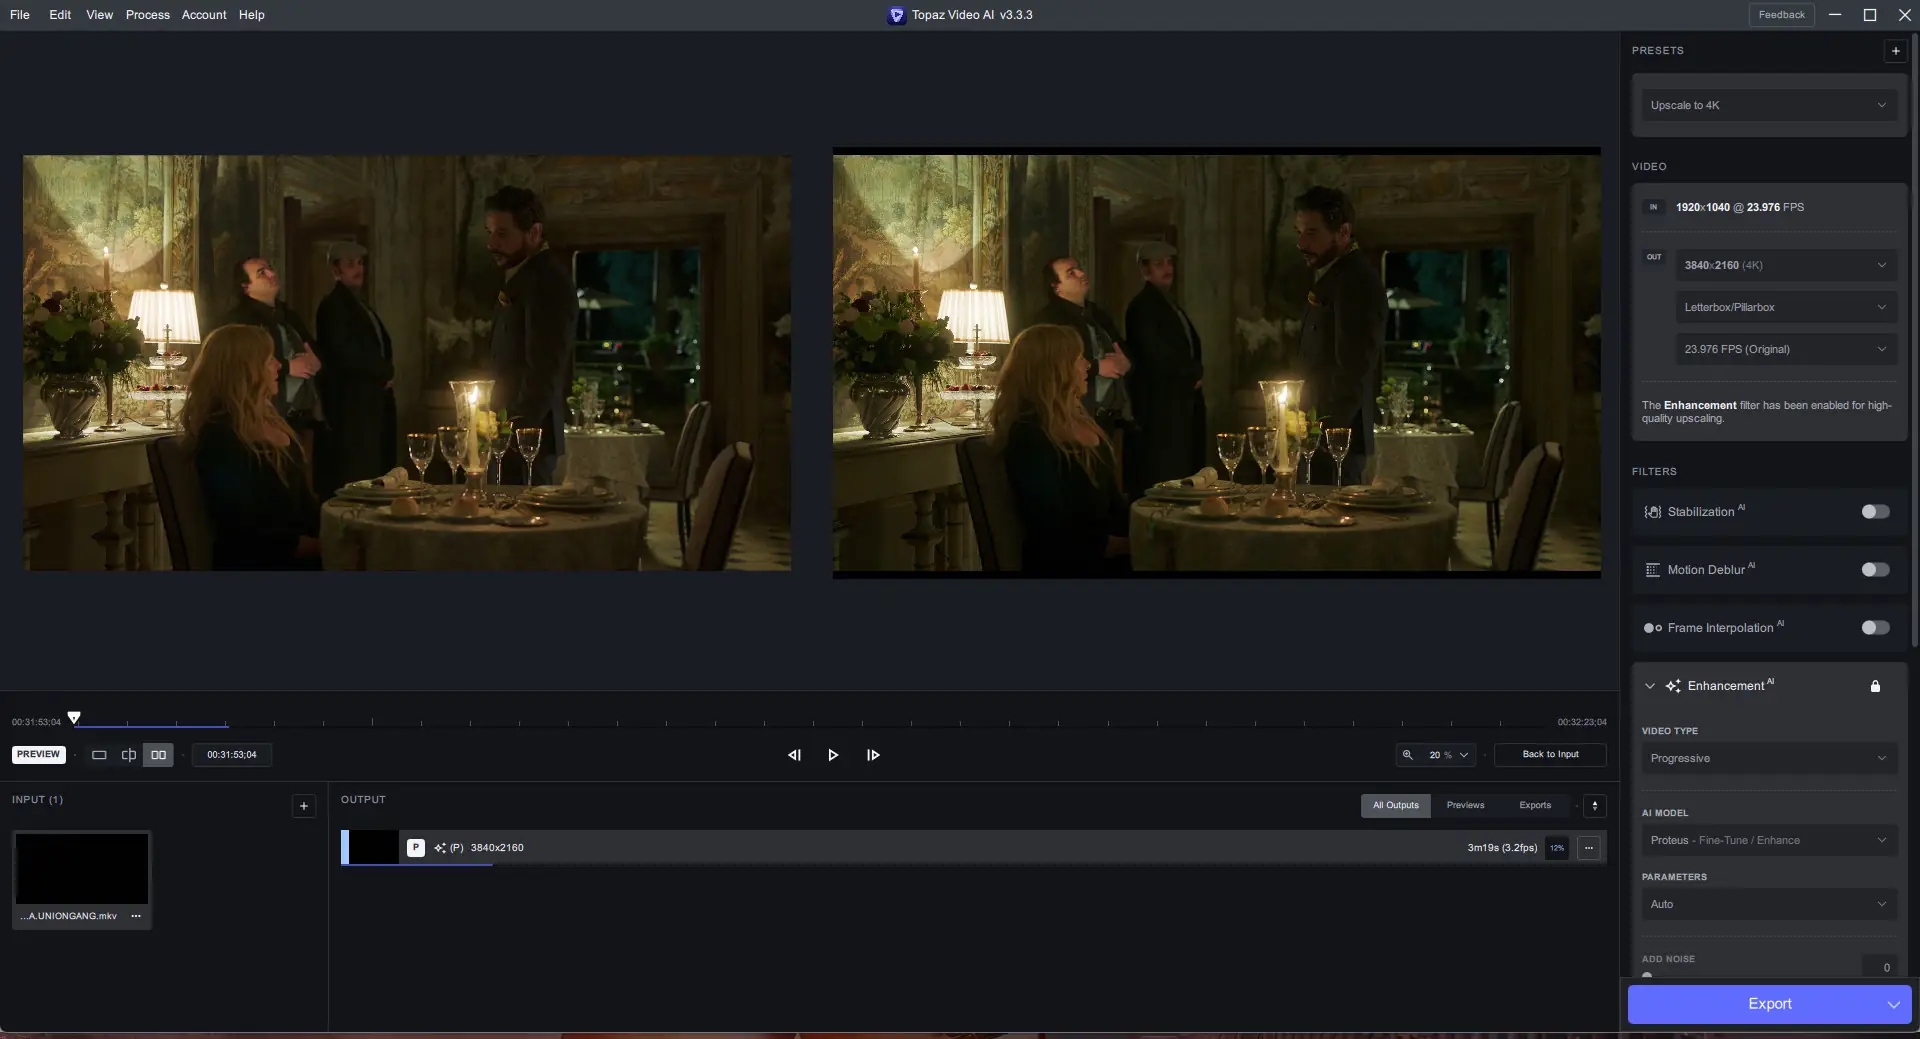Open the View menu
The image size is (1920, 1039).
click(99, 15)
